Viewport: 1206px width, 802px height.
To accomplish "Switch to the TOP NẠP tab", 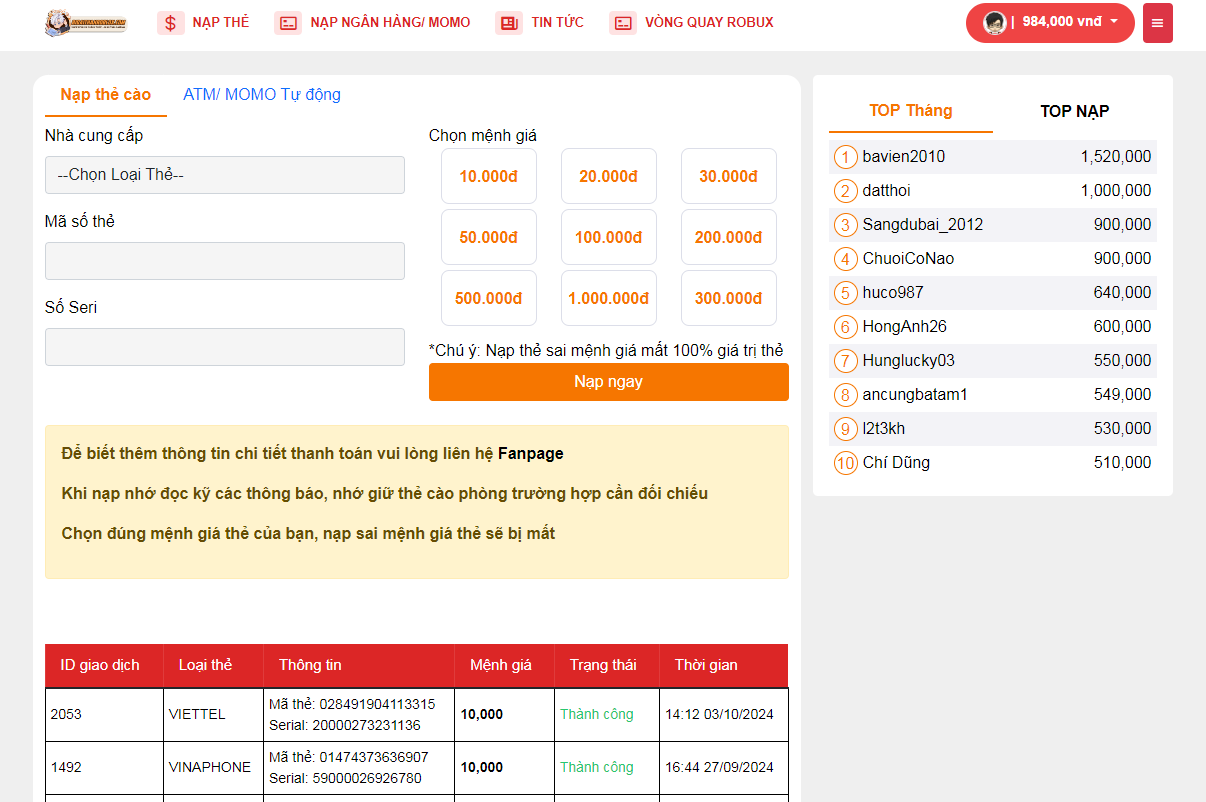I will pos(1074,111).
